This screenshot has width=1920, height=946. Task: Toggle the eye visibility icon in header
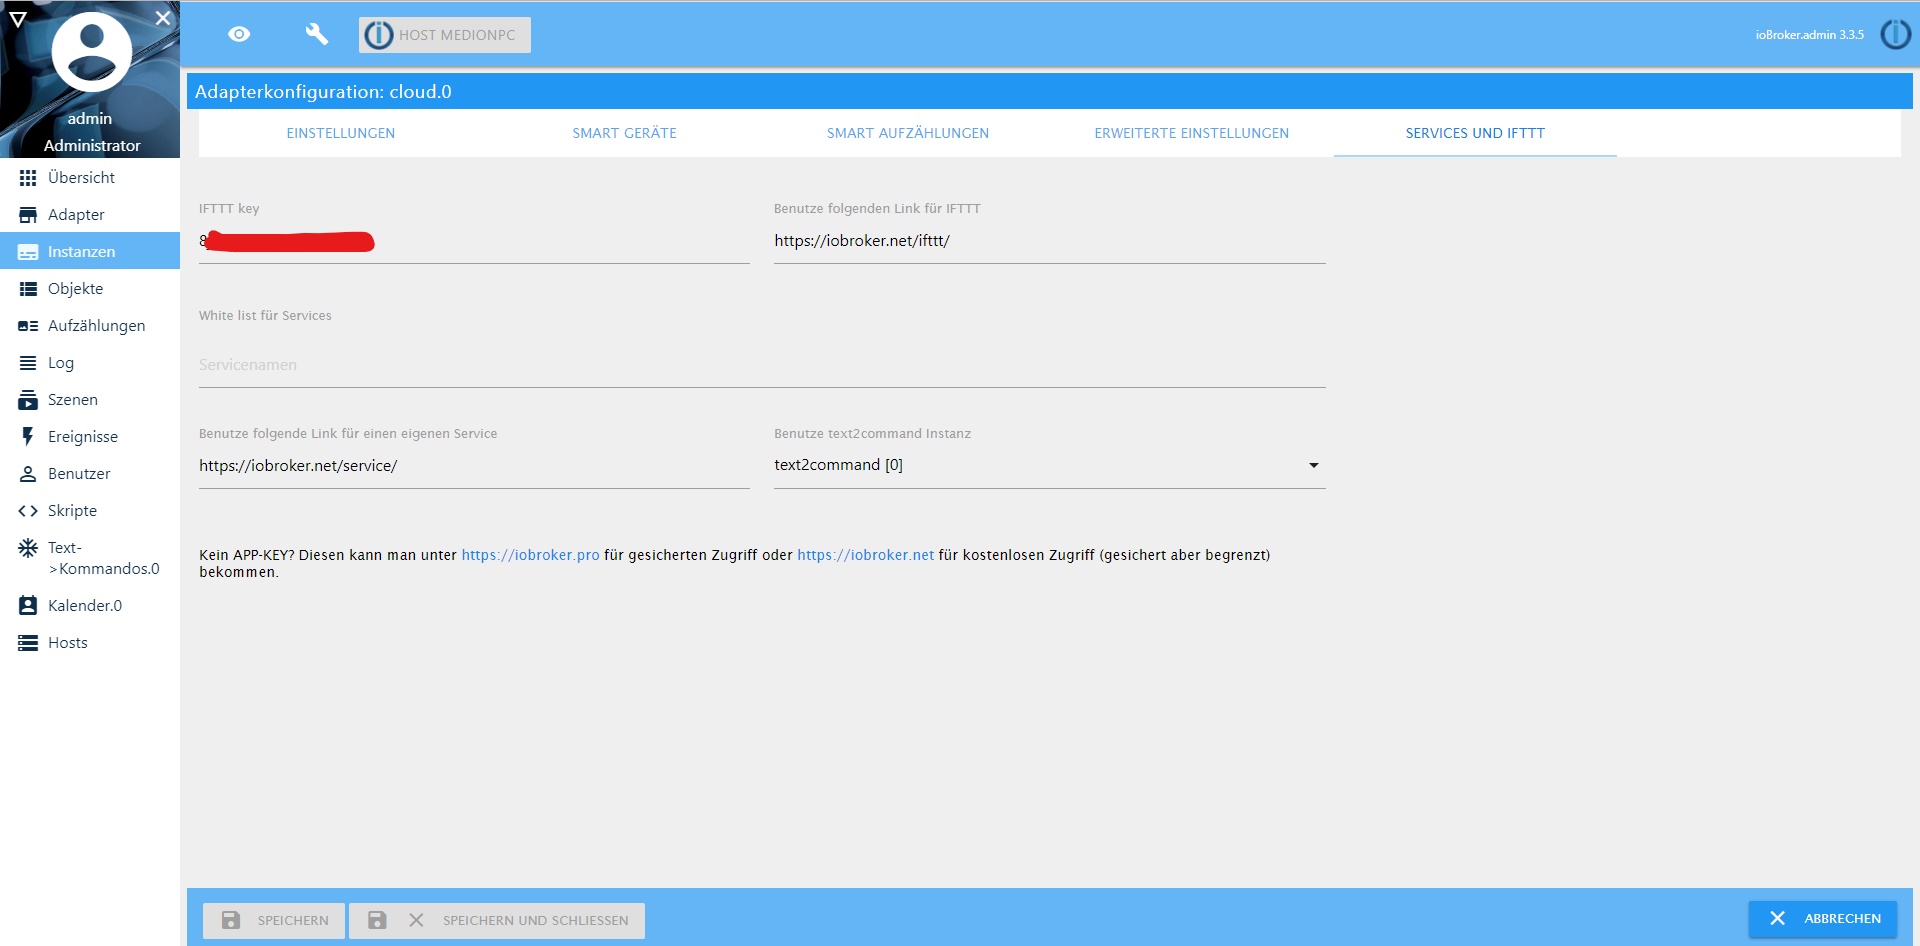(239, 34)
